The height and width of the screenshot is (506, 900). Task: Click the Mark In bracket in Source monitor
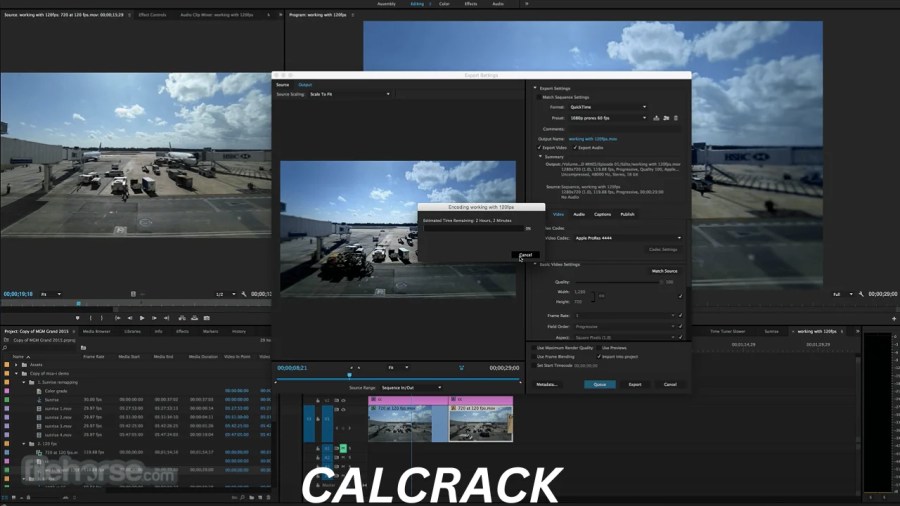click(91, 318)
